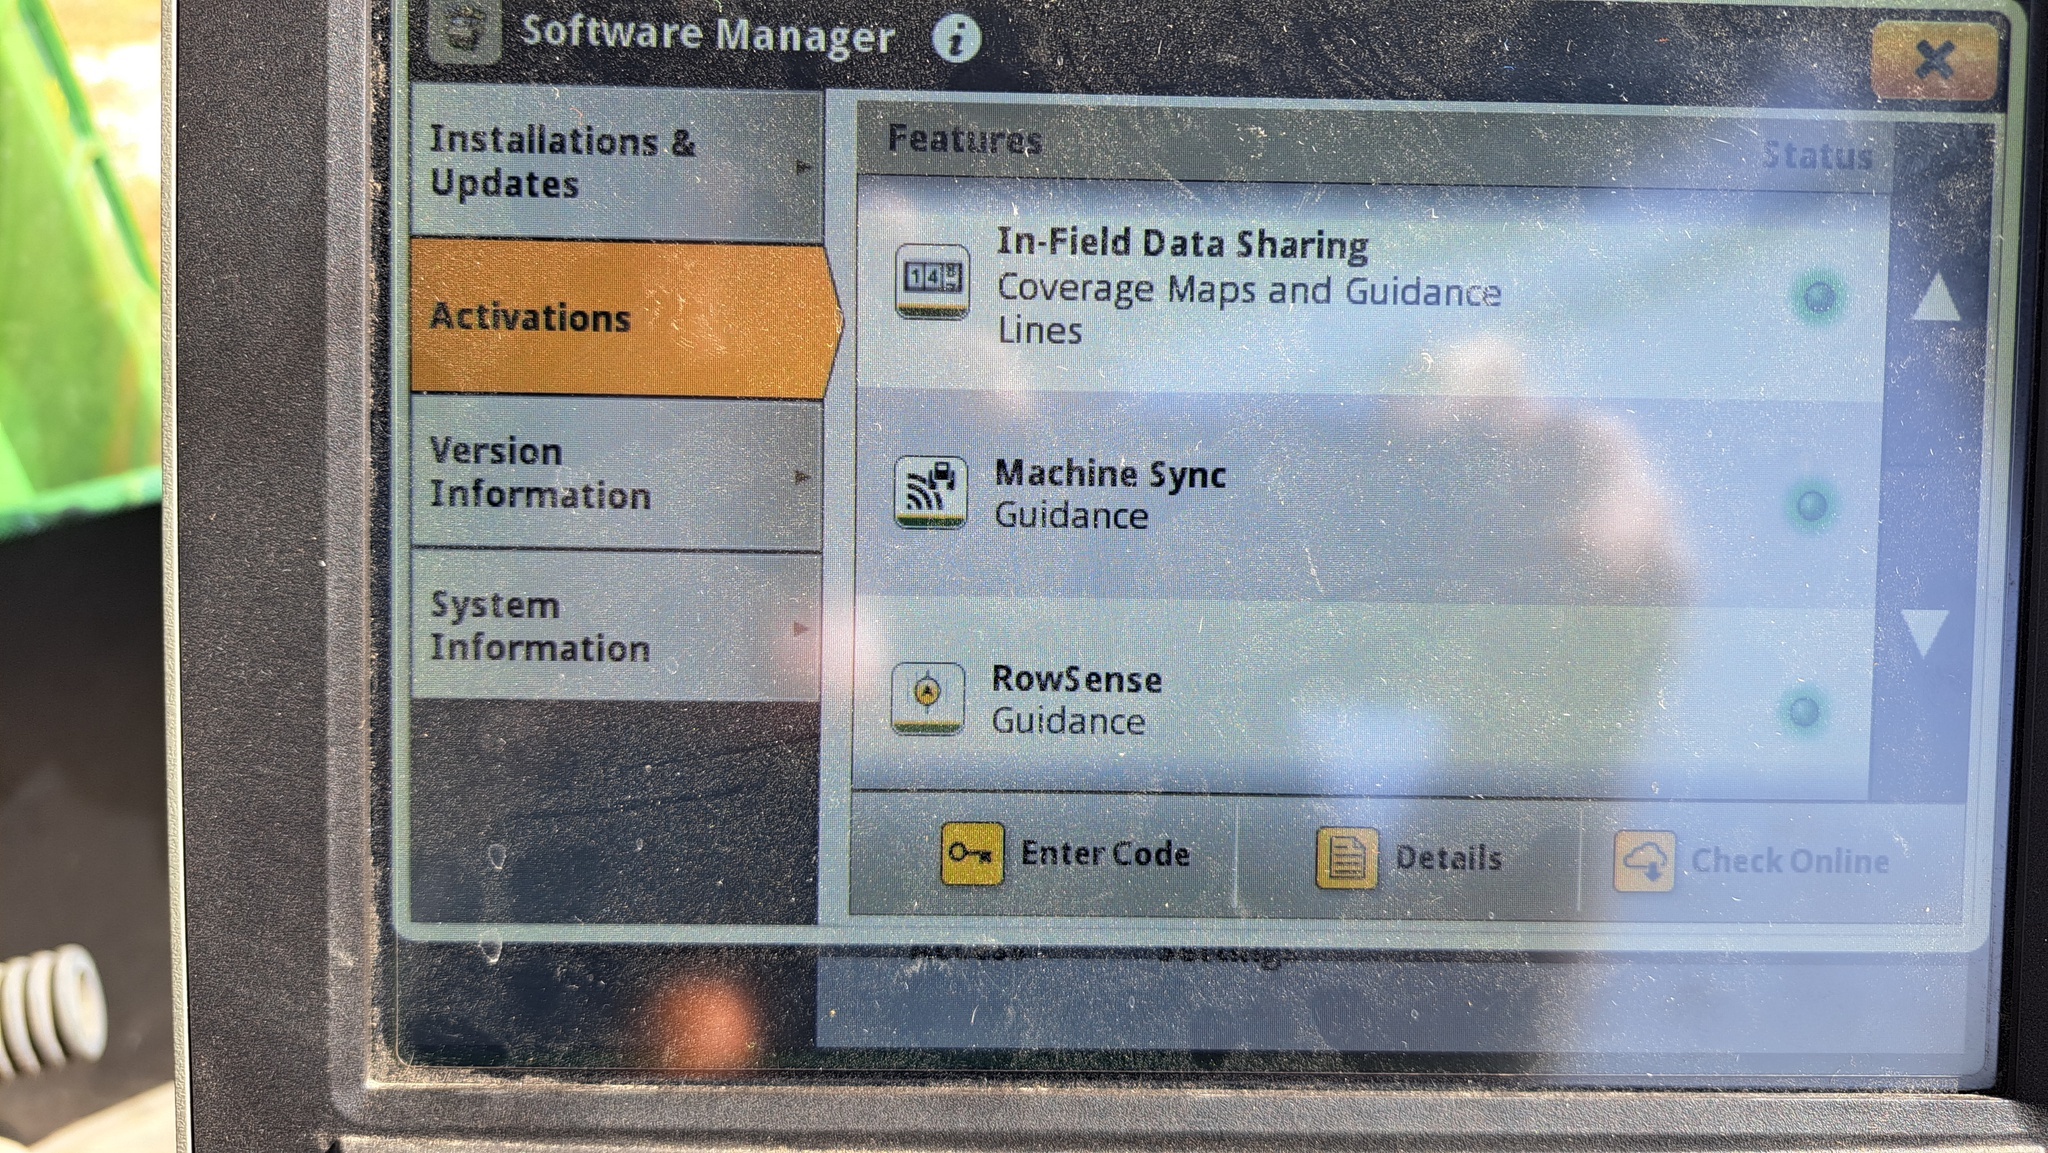This screenshot has height=1153, width=2048.
Task: Toggle Machine Sync status indicator
Action: [x=1811, y=505]
